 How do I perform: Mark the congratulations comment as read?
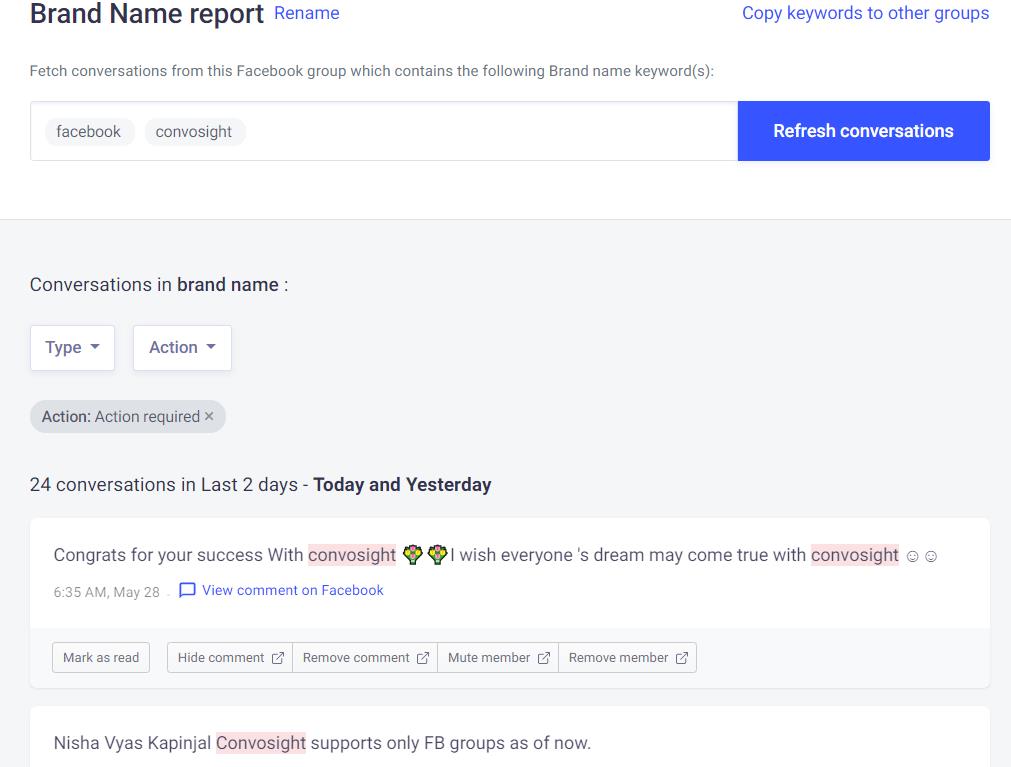click(x=100, y=657)
